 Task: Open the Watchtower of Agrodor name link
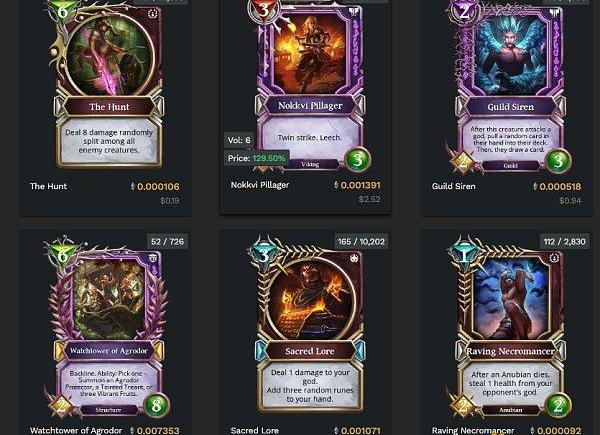click(76, 430)
